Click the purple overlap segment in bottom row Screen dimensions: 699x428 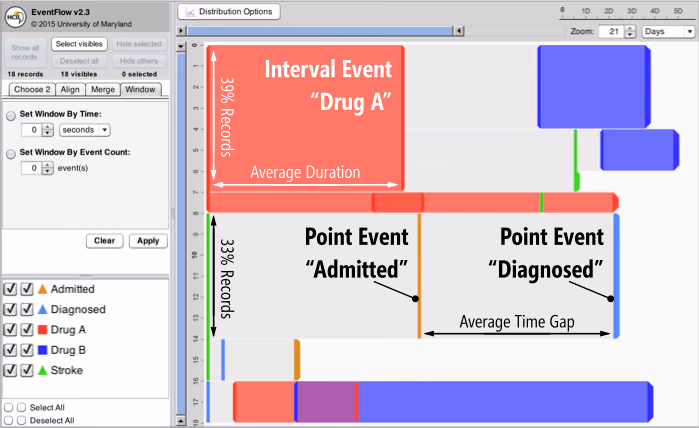click(x=326, y=402)
